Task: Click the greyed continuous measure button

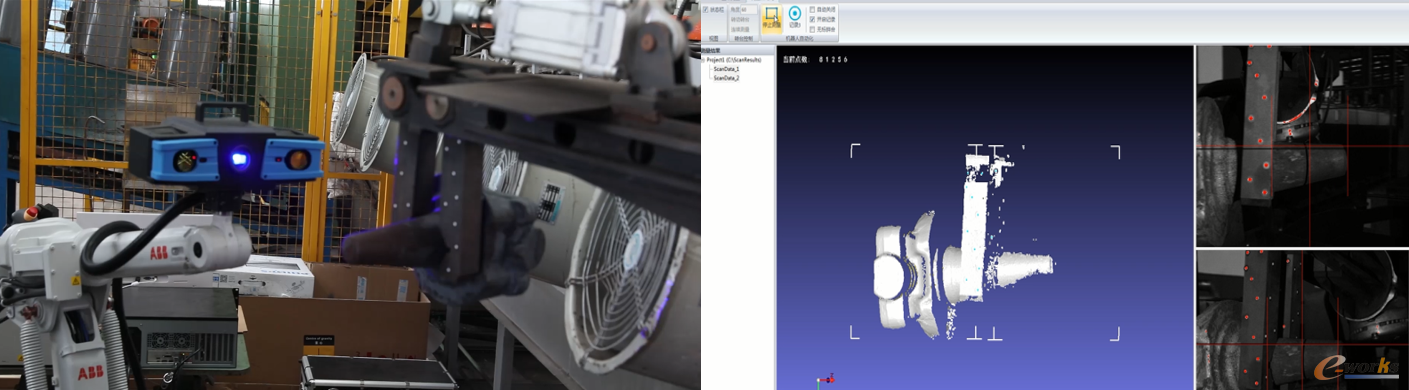Action: 740,29
